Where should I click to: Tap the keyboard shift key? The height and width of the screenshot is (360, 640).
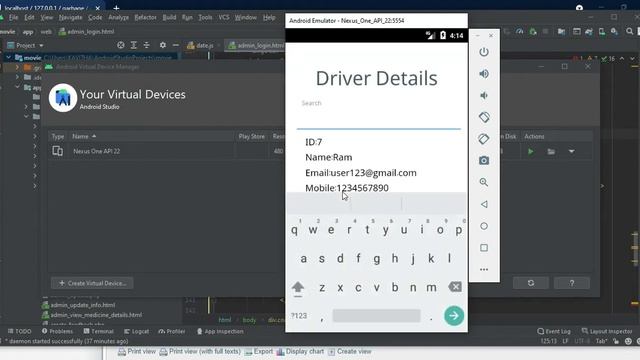click(x=298, y=288)
